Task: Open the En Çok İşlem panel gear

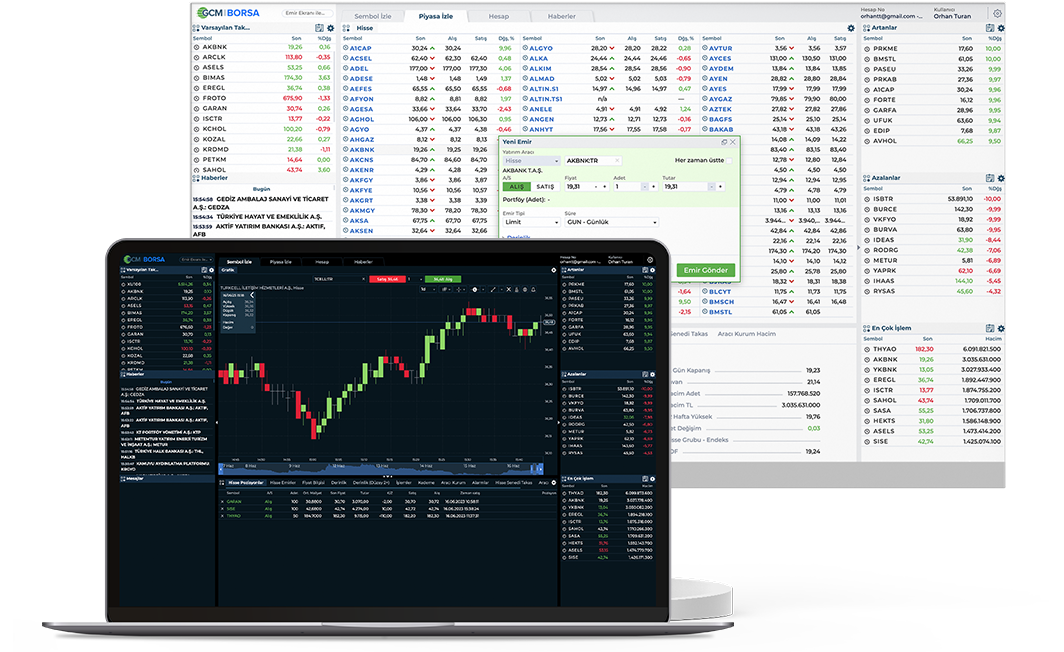Action: (1001, 328)
